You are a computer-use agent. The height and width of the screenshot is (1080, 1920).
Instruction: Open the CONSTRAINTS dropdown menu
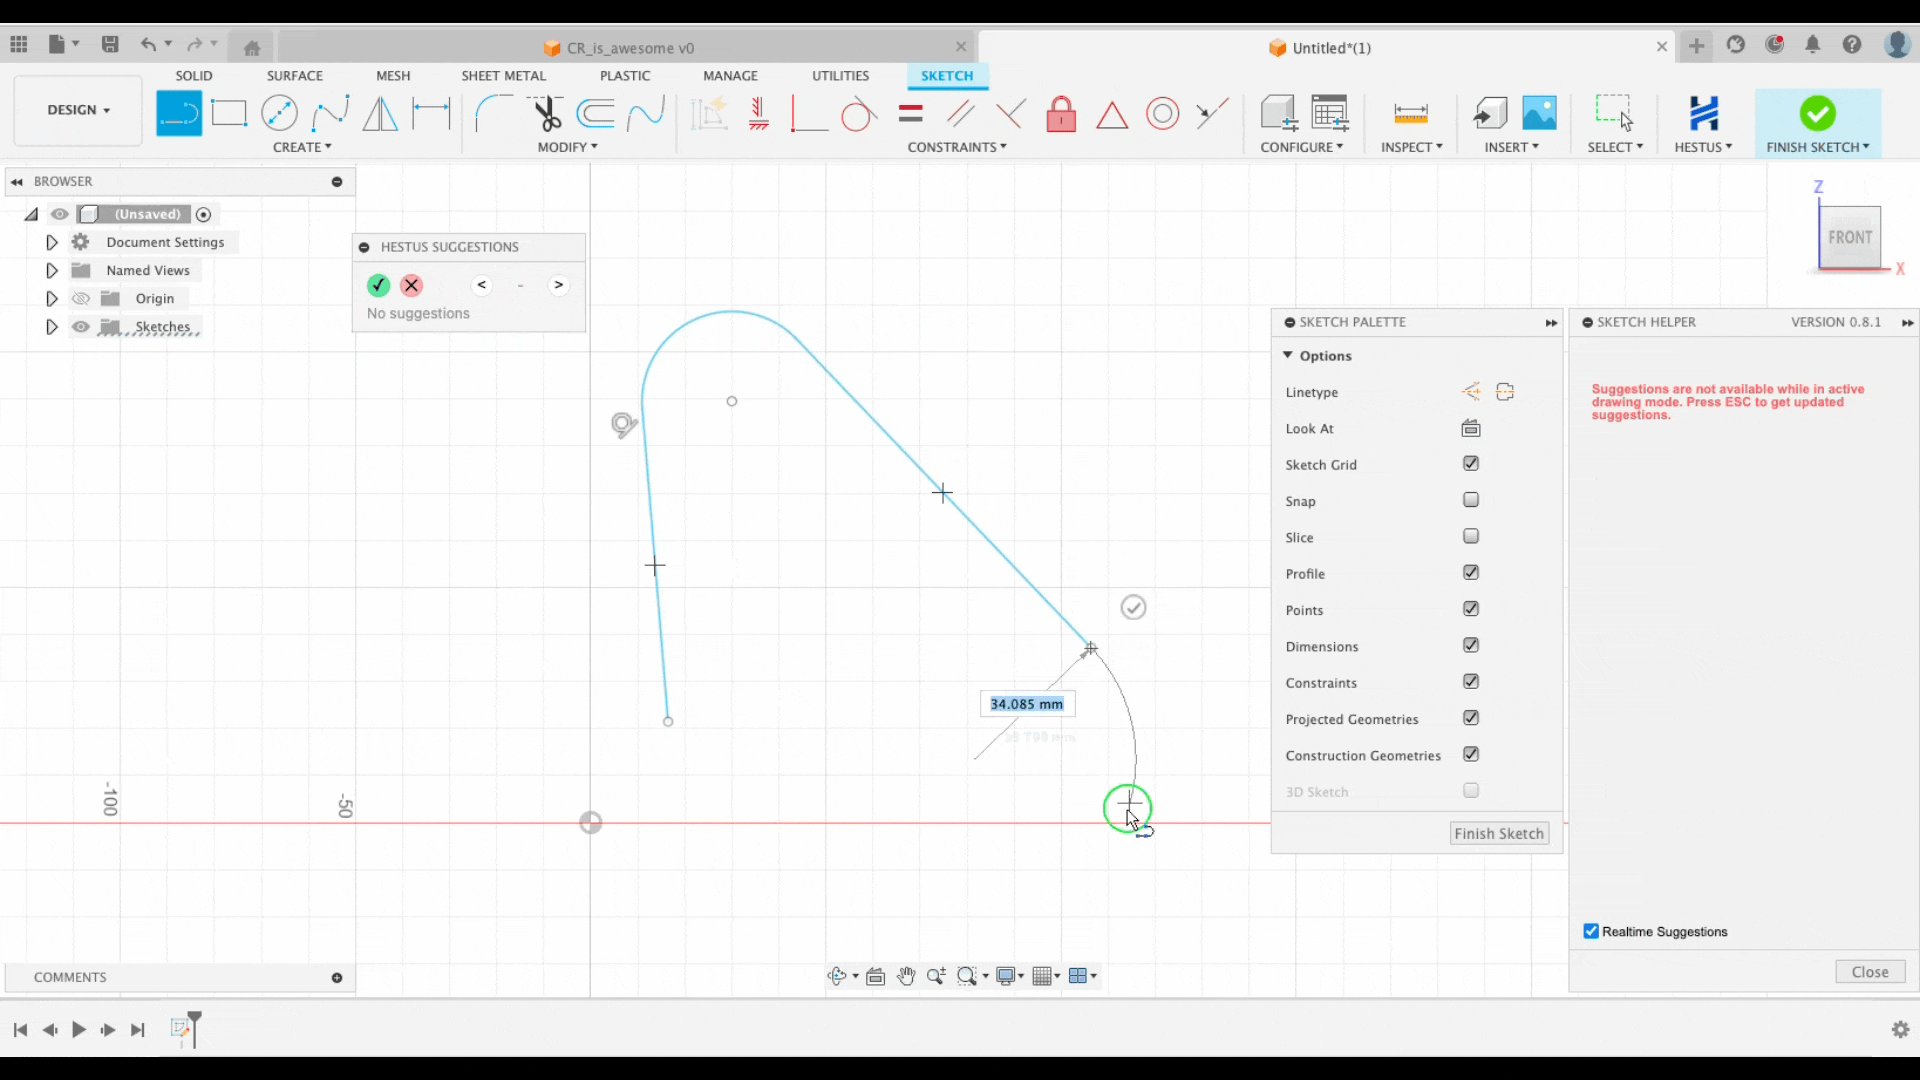click(x=957, y=147)
